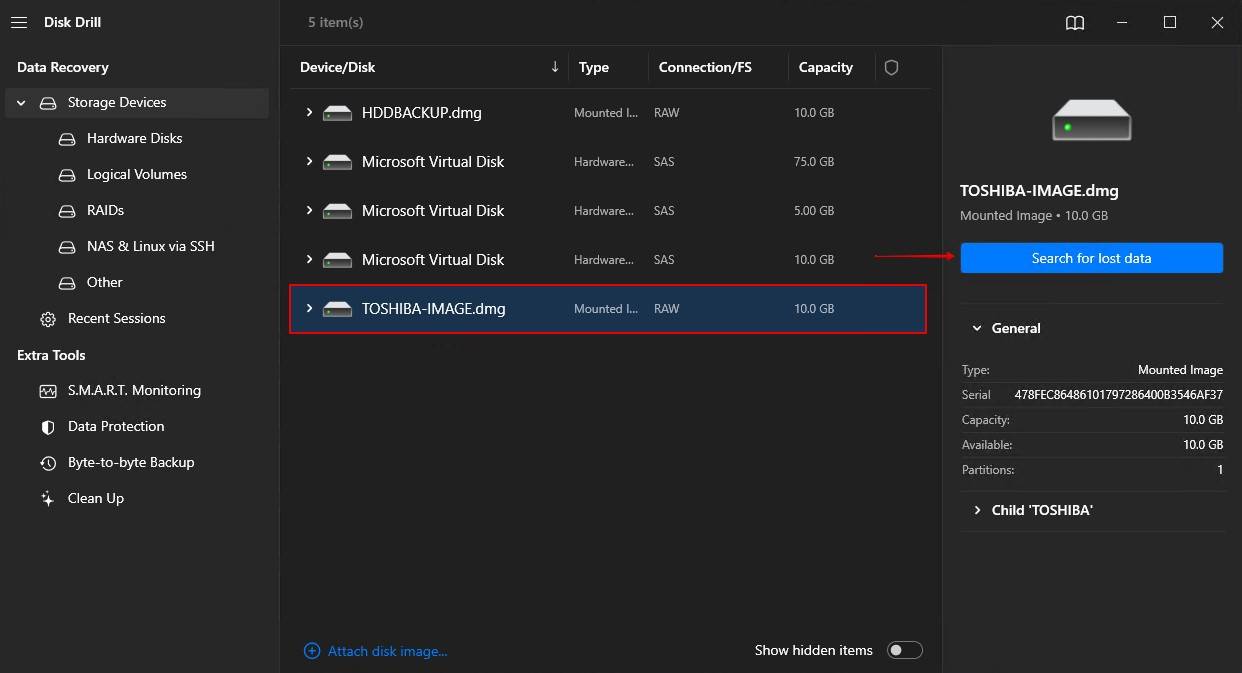Click the shield protection column header icon

[x=892, y=67]
